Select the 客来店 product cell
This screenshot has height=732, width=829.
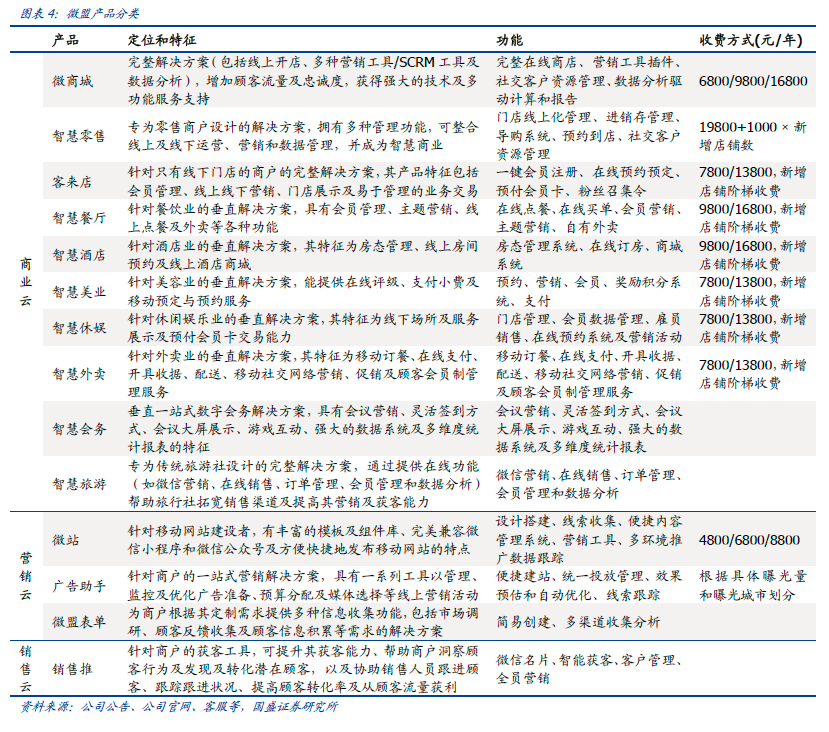coord(72,182)
